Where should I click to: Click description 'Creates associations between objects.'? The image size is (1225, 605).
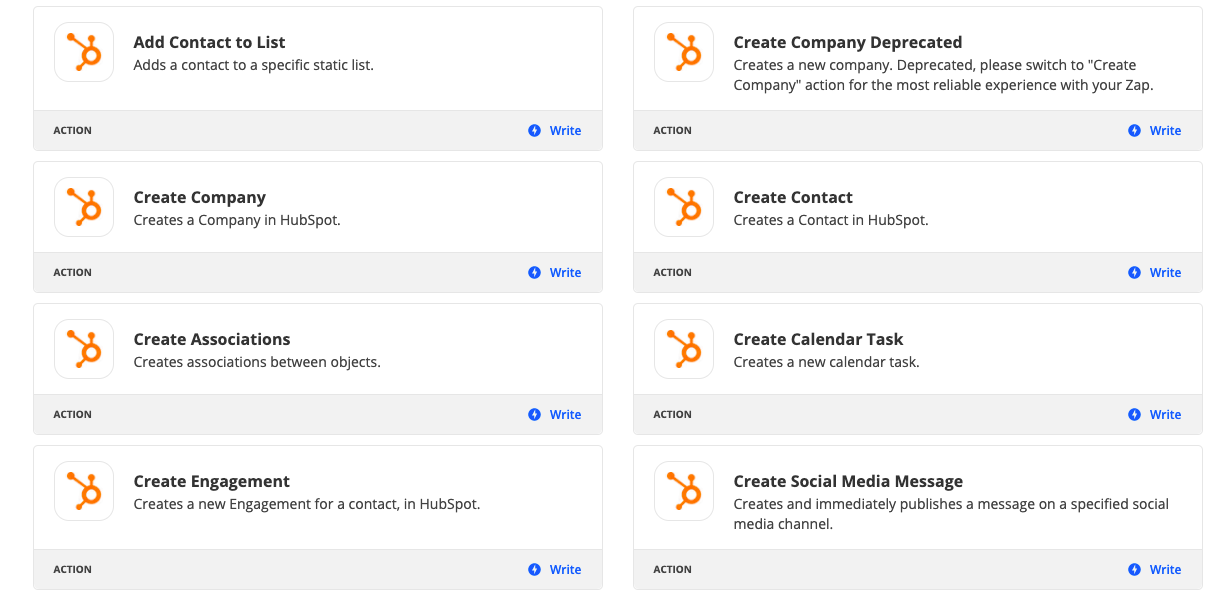pos(257,363)
